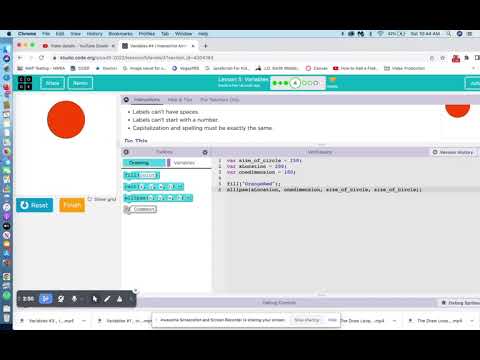The image size is (480, 360).
Task: Open the Canvas bookmark
Action: pos(317,68)
